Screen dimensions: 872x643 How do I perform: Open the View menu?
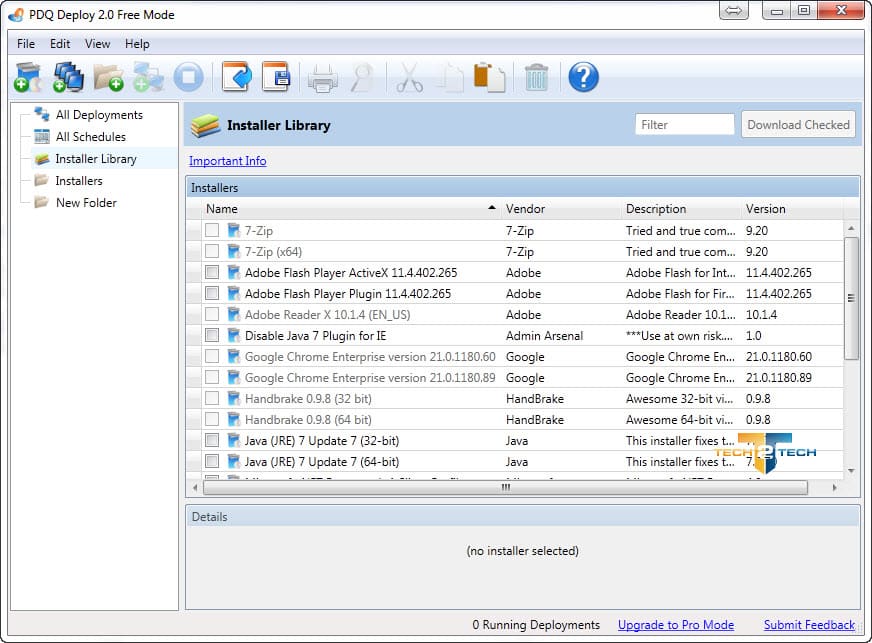98,44
